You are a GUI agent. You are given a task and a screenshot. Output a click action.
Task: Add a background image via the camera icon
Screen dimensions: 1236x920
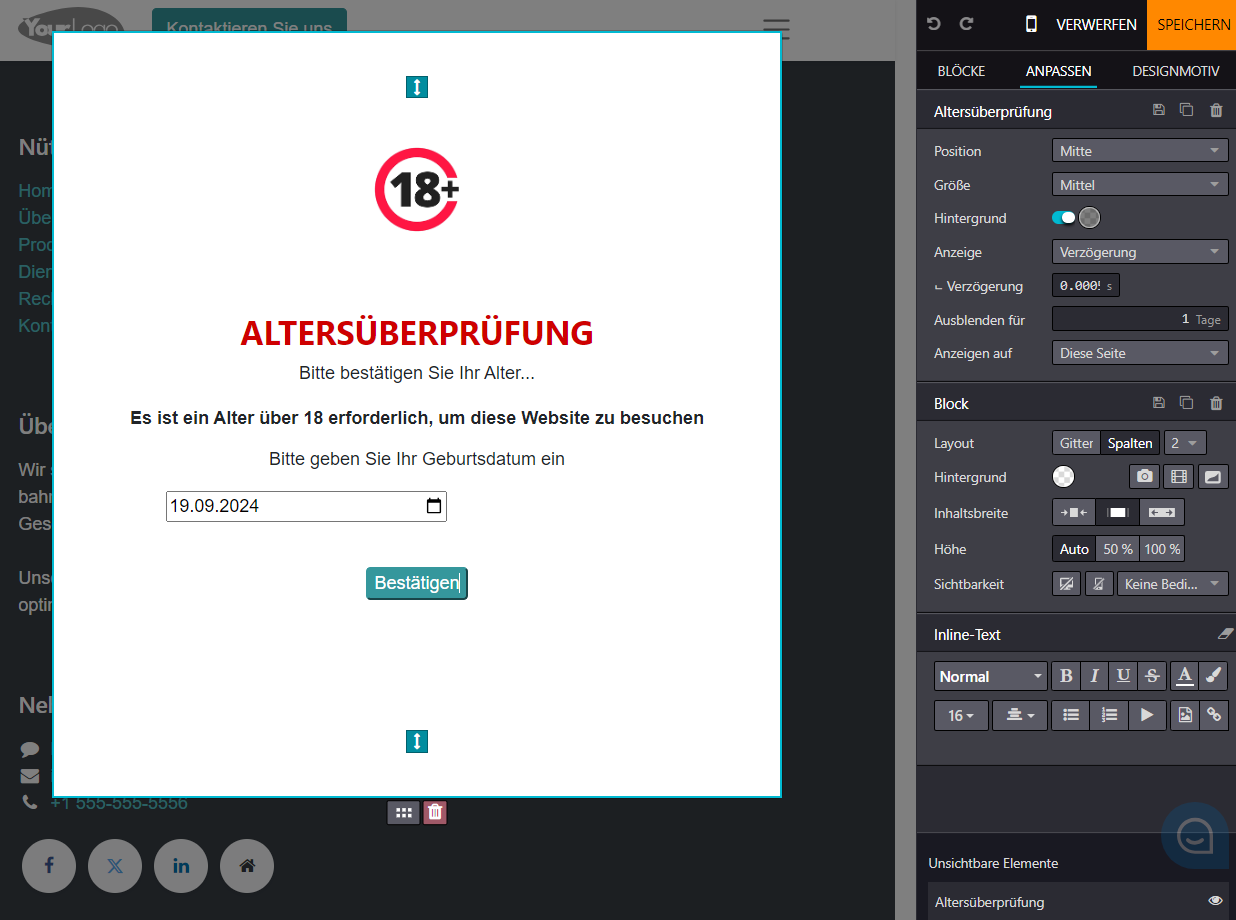tap(1144, 477)
